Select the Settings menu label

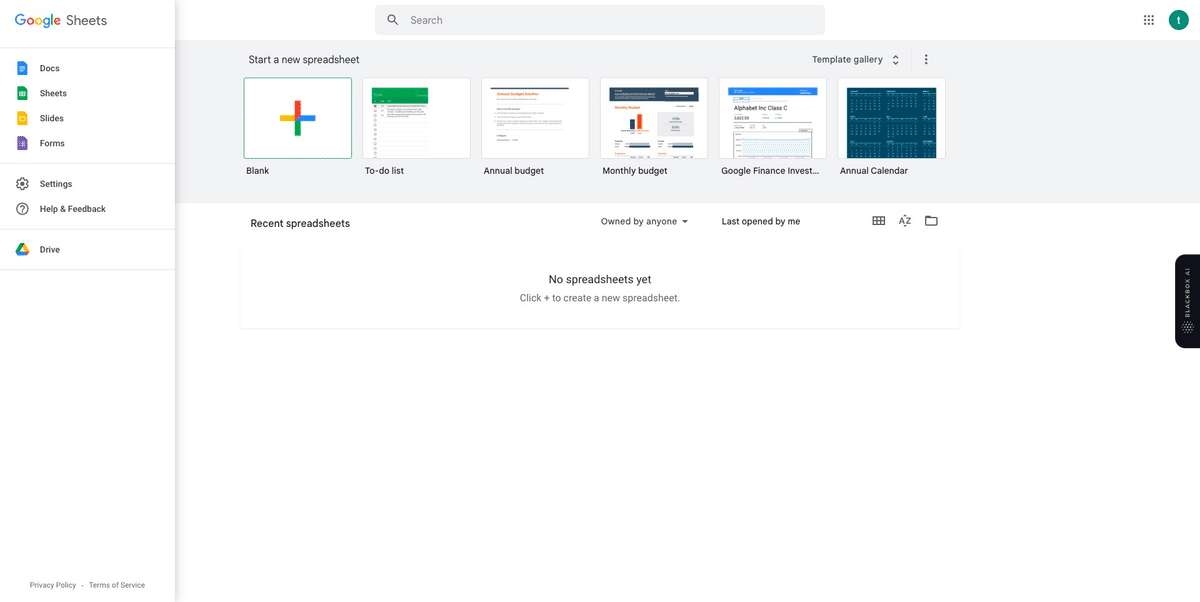coord(56,184)
